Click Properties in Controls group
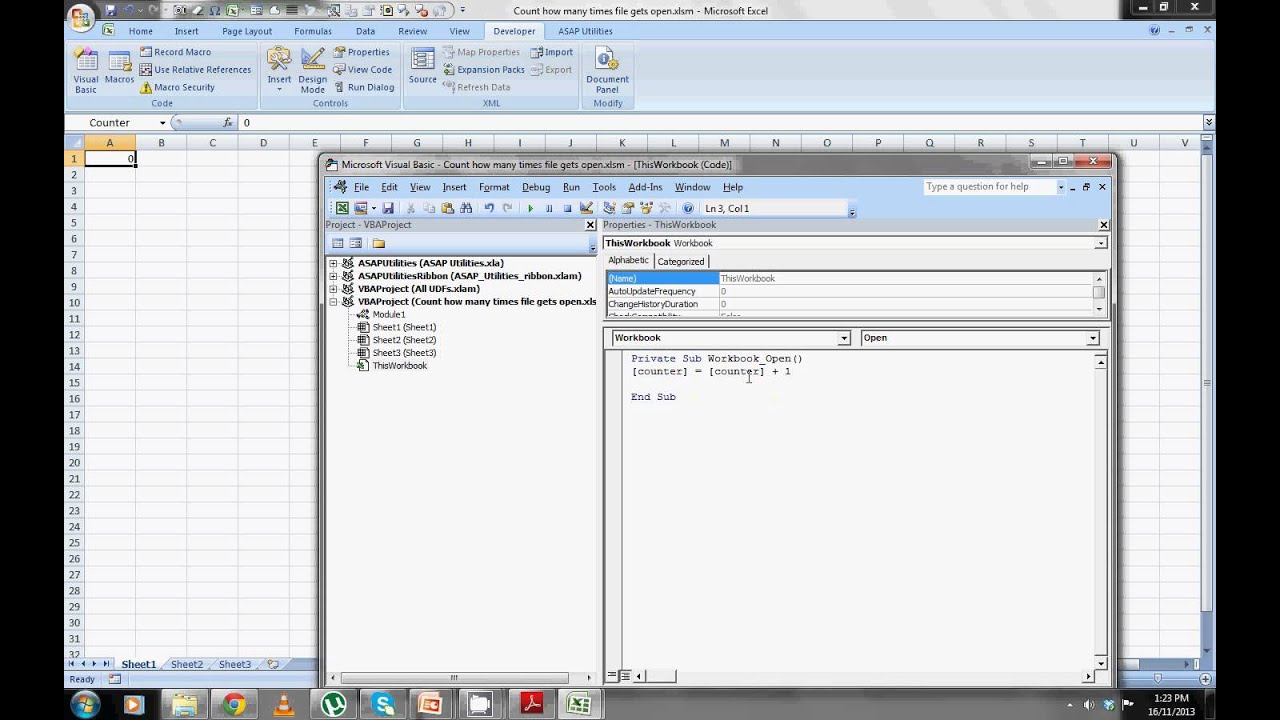The width and height of the screenshot is (1280, 720). pyautogui.click(x=361, y=52)
